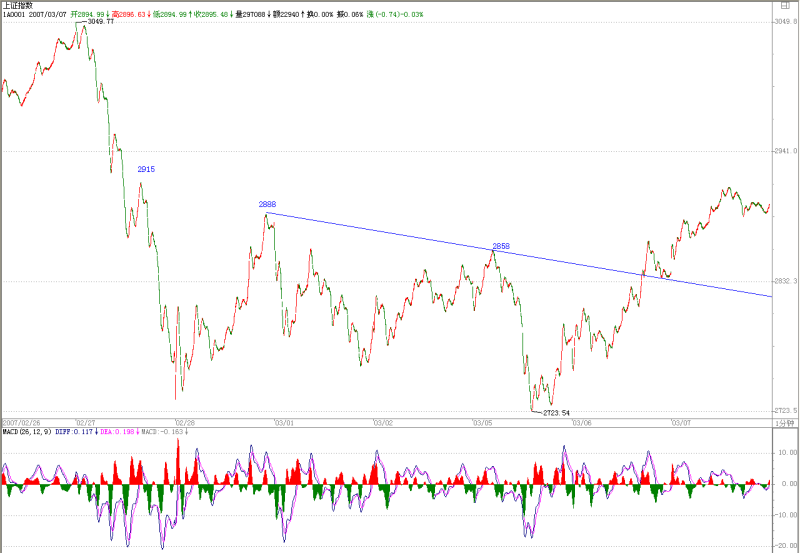Click the 03/05 date on the time axis

pyautogui.click(x=483, y=423)
